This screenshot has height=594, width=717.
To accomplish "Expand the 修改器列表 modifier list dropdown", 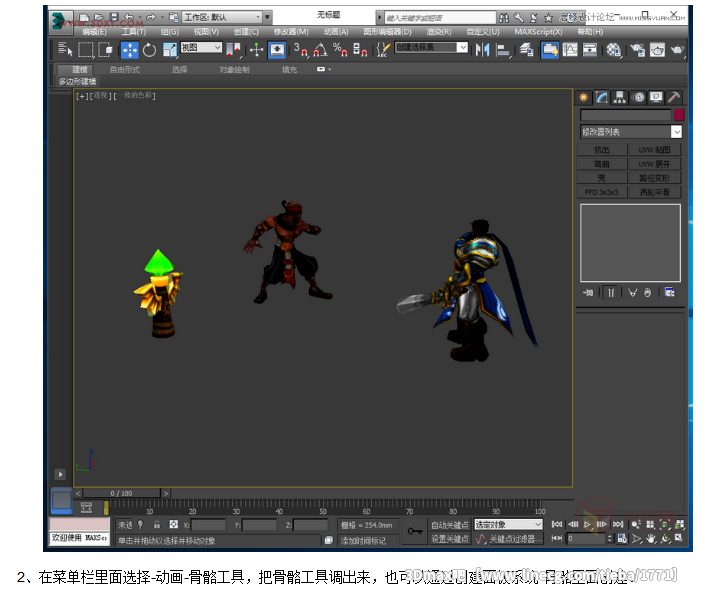I will tap(676, 132).
